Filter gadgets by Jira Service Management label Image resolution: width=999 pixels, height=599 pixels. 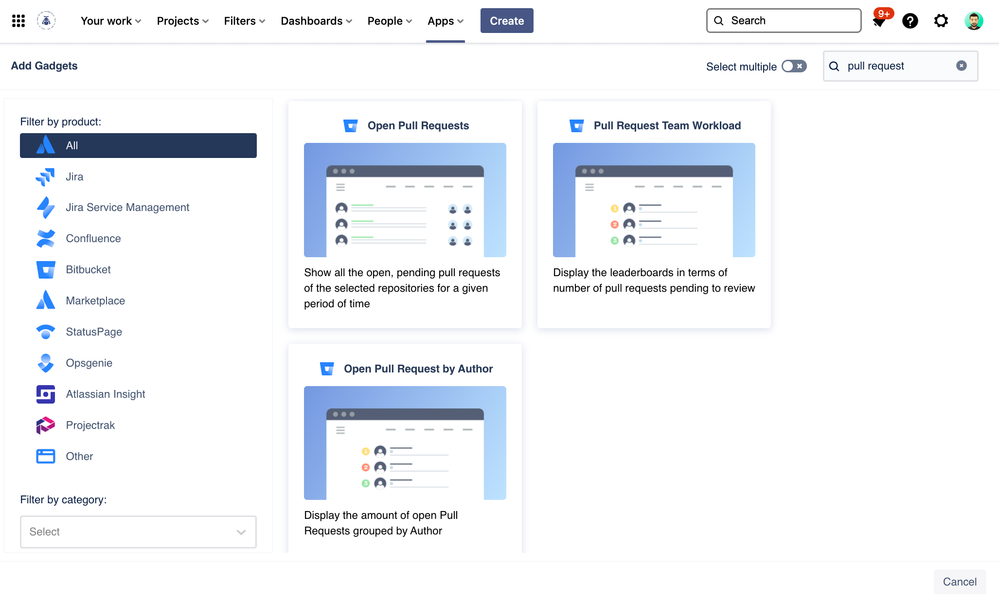127,208
